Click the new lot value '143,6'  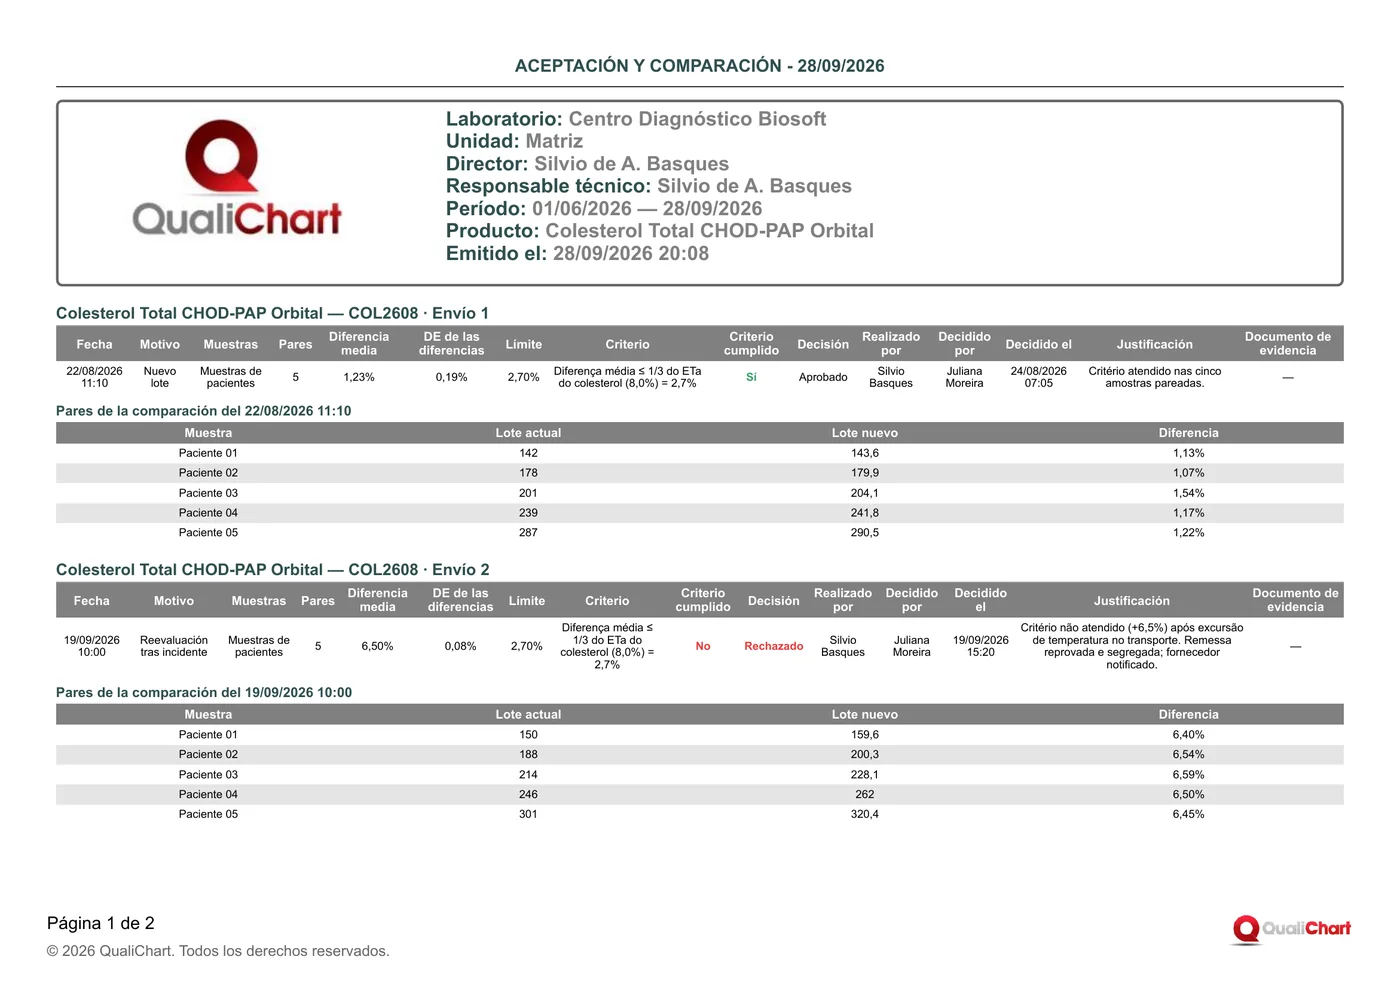click(x=865, y=453)
